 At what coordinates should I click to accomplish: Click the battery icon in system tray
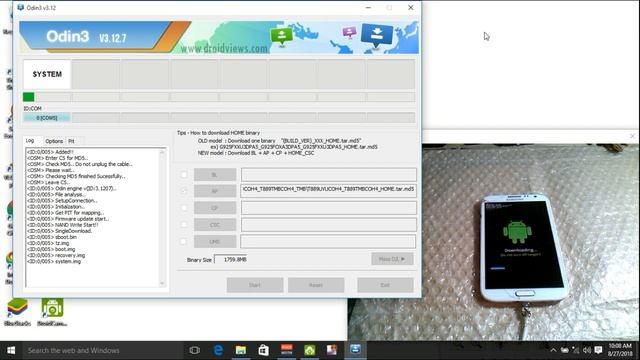click(565, 350)
